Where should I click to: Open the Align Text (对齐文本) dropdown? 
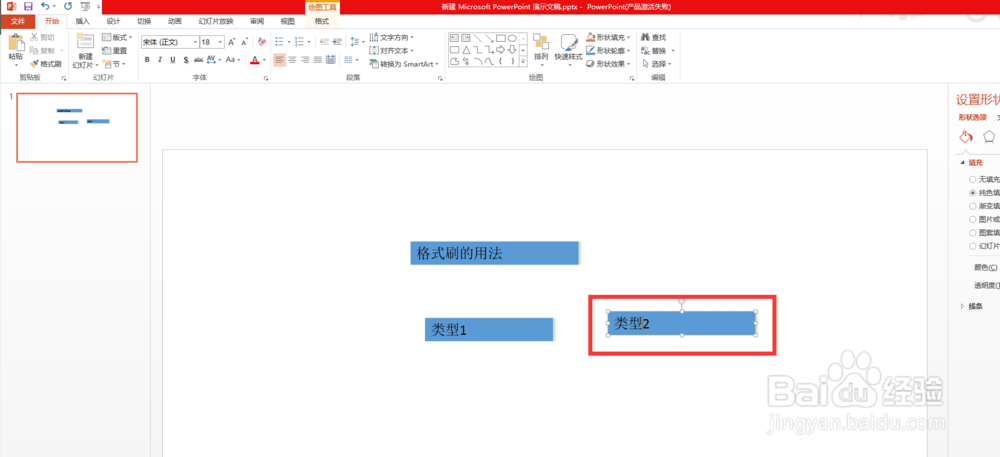[392, 50]
